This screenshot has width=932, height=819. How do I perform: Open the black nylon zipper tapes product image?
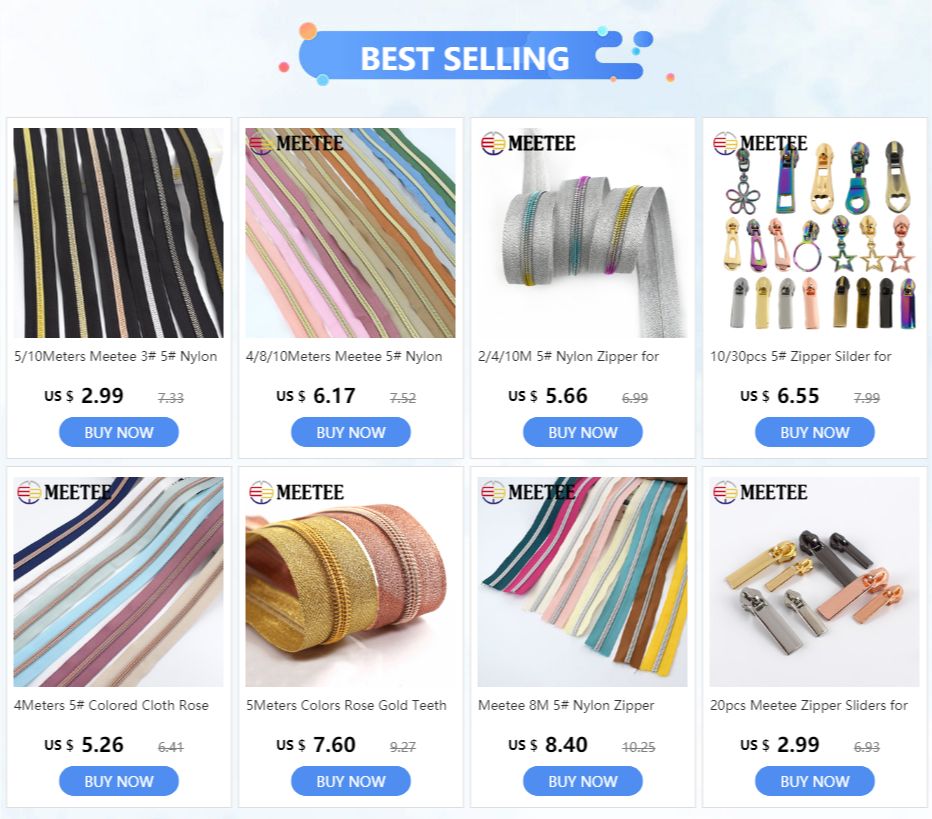[x=118, y=233]
